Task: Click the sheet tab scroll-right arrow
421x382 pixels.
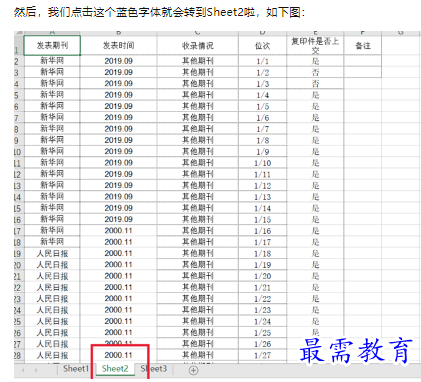Action: point(36,370)
